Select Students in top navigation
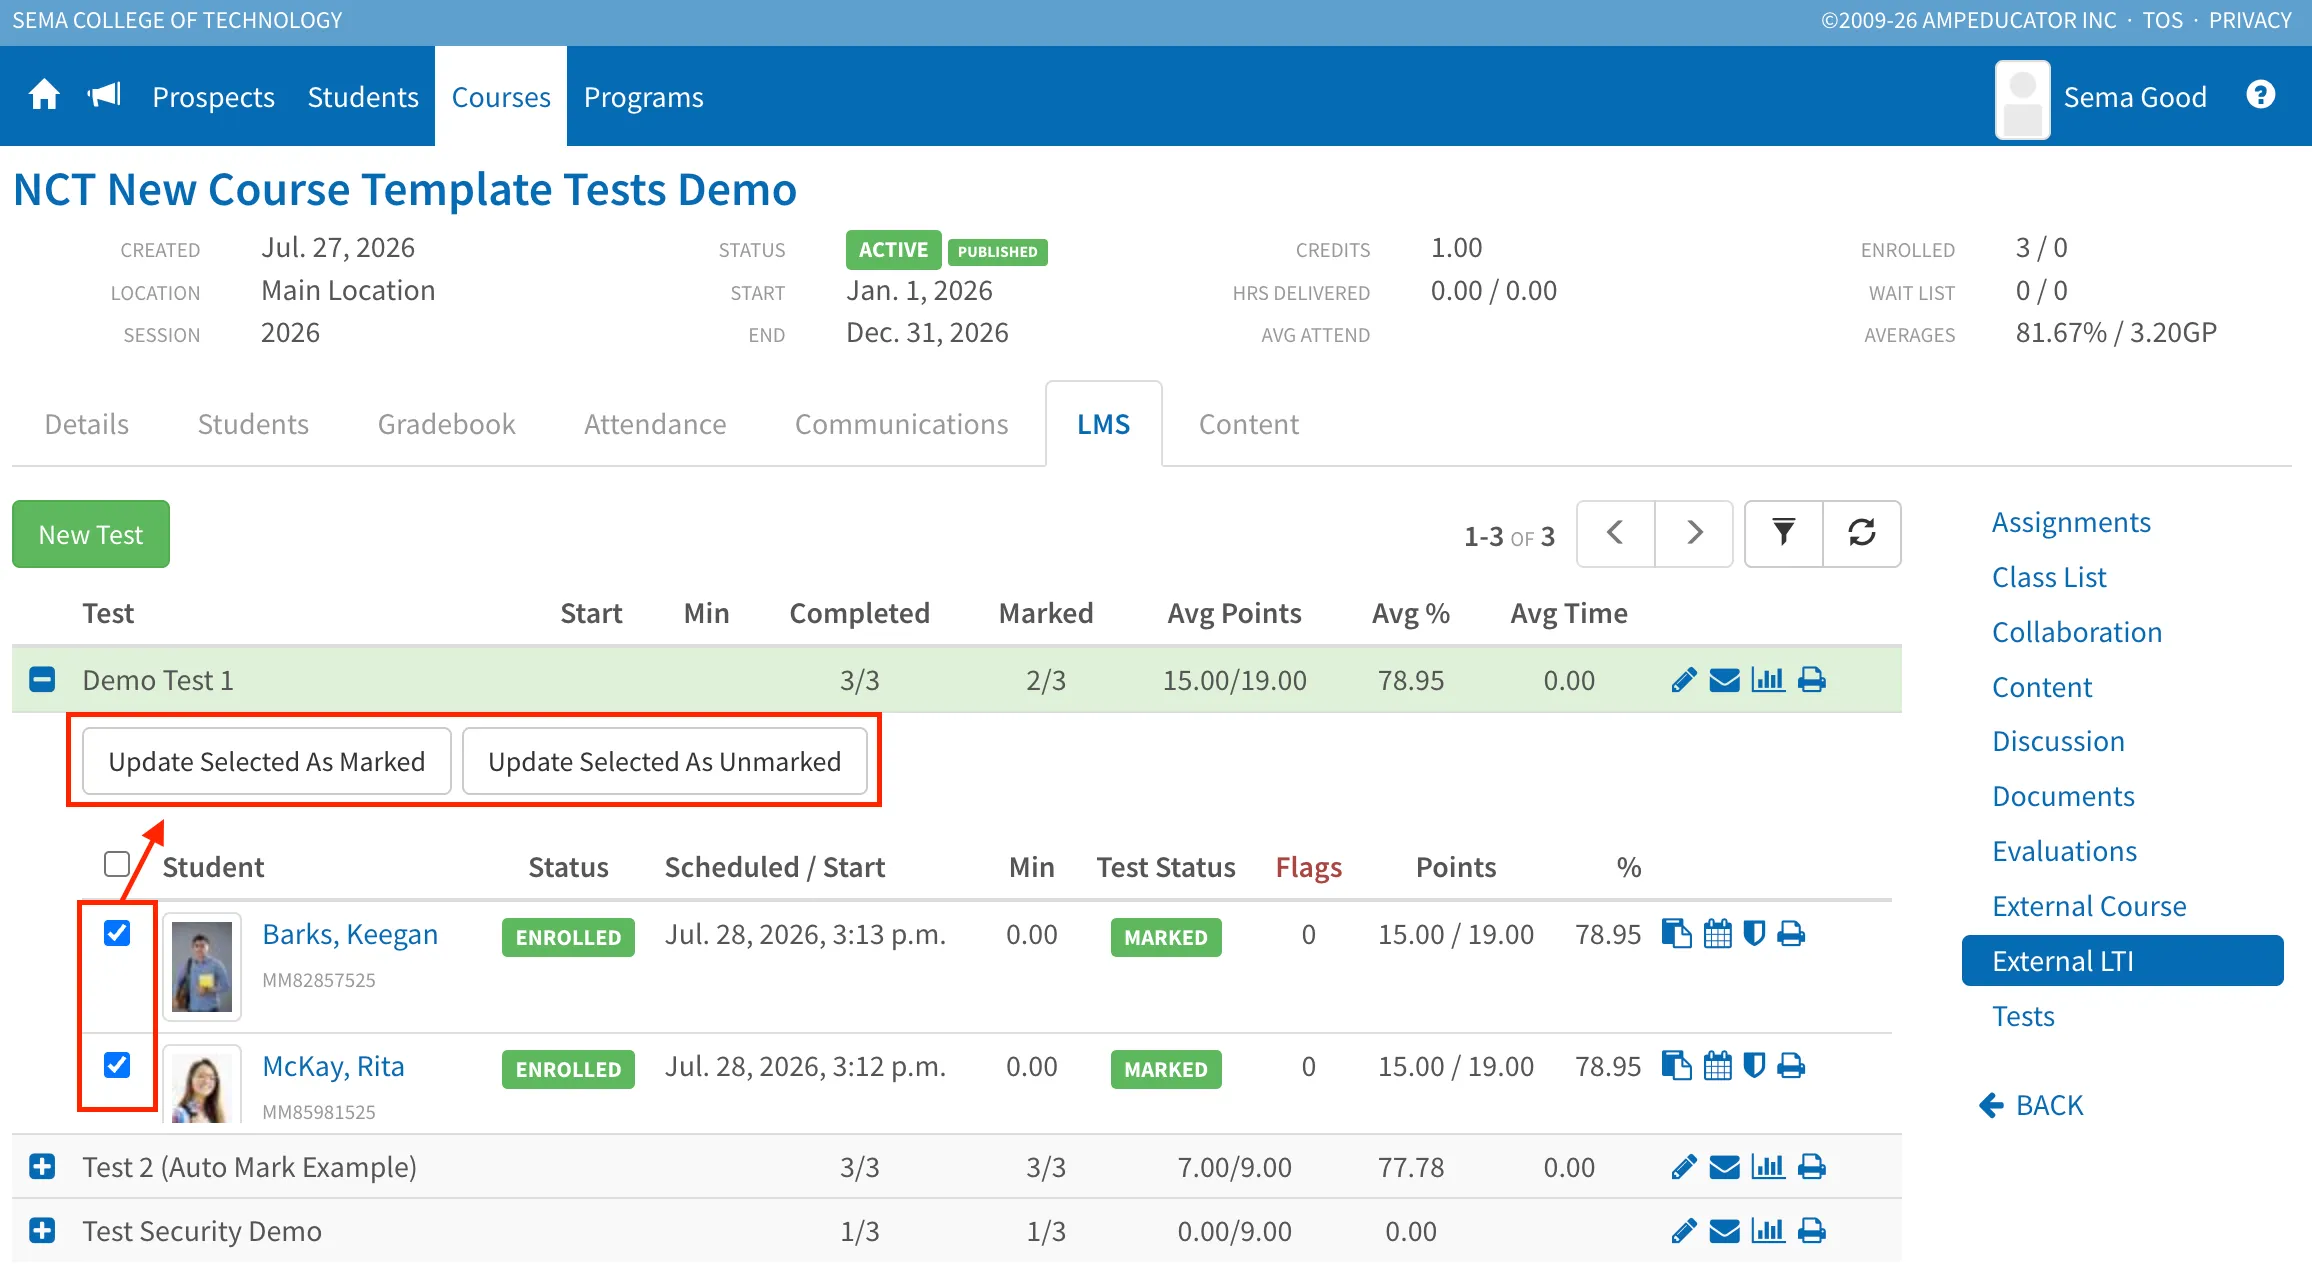 [363, 97]
